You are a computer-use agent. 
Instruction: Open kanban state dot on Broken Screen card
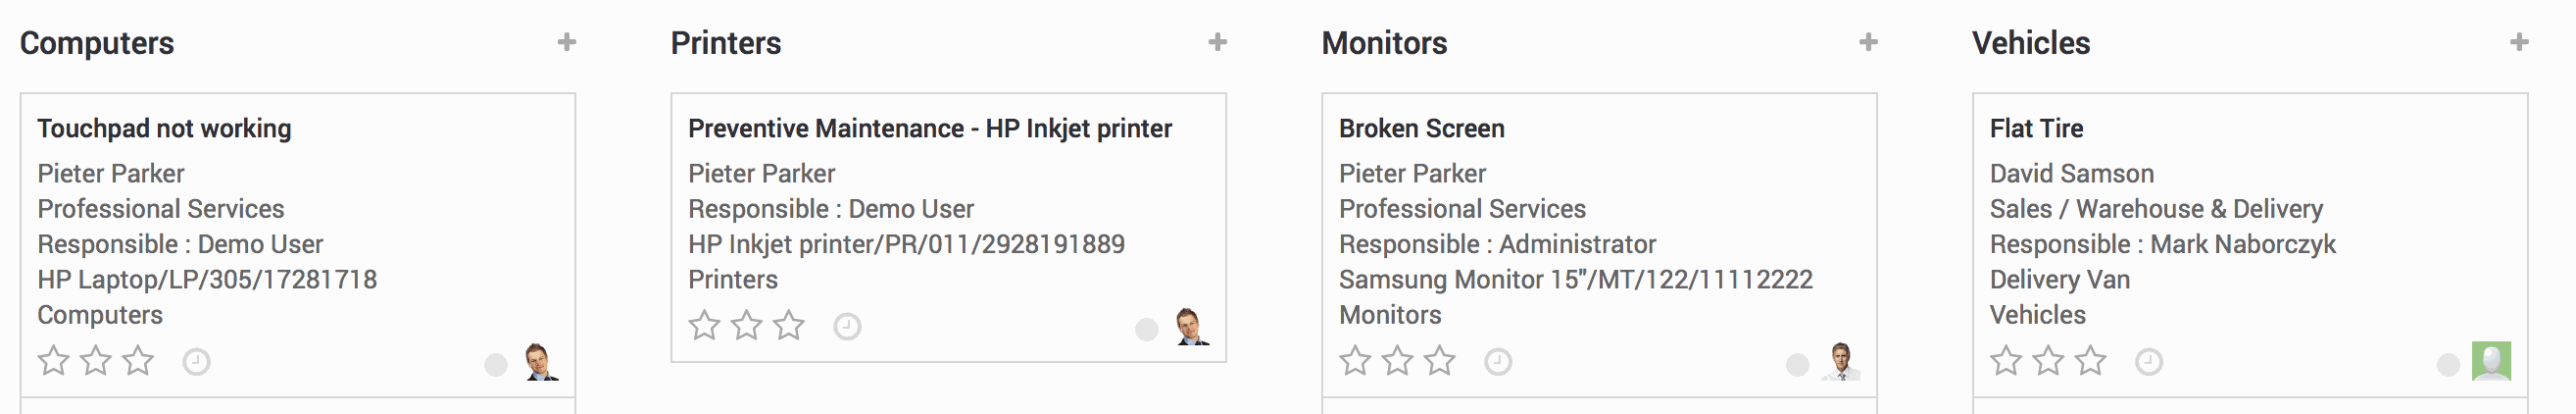click(x=1797, y=365)
